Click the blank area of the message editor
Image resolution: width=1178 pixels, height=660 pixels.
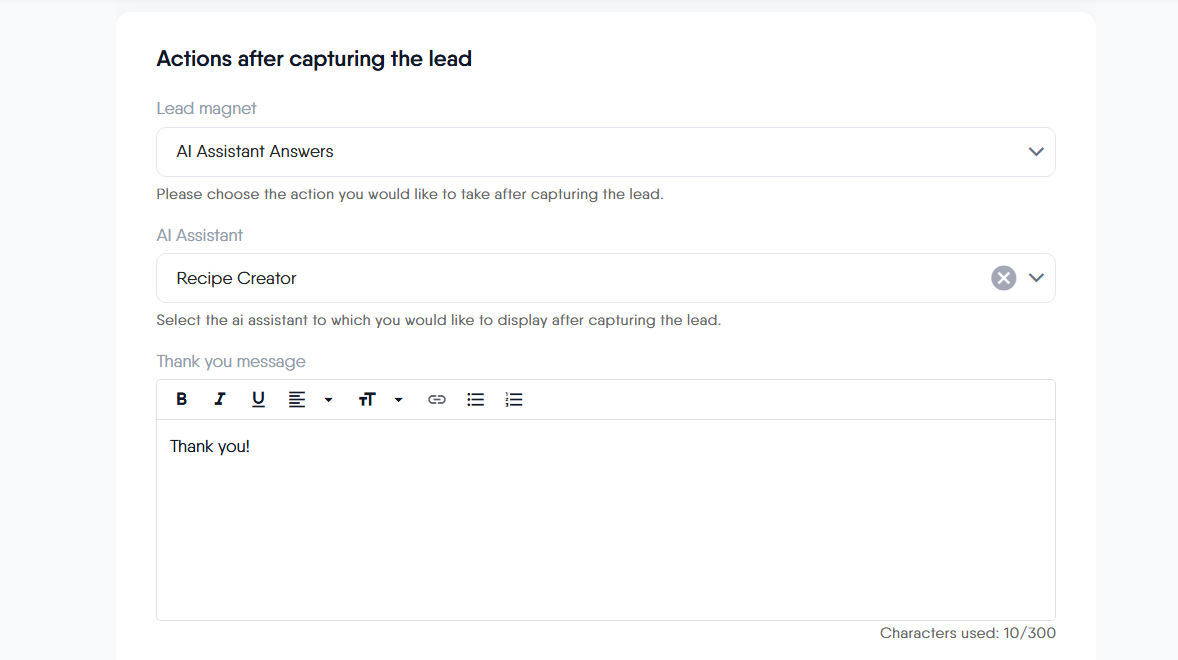coord(605,540)
